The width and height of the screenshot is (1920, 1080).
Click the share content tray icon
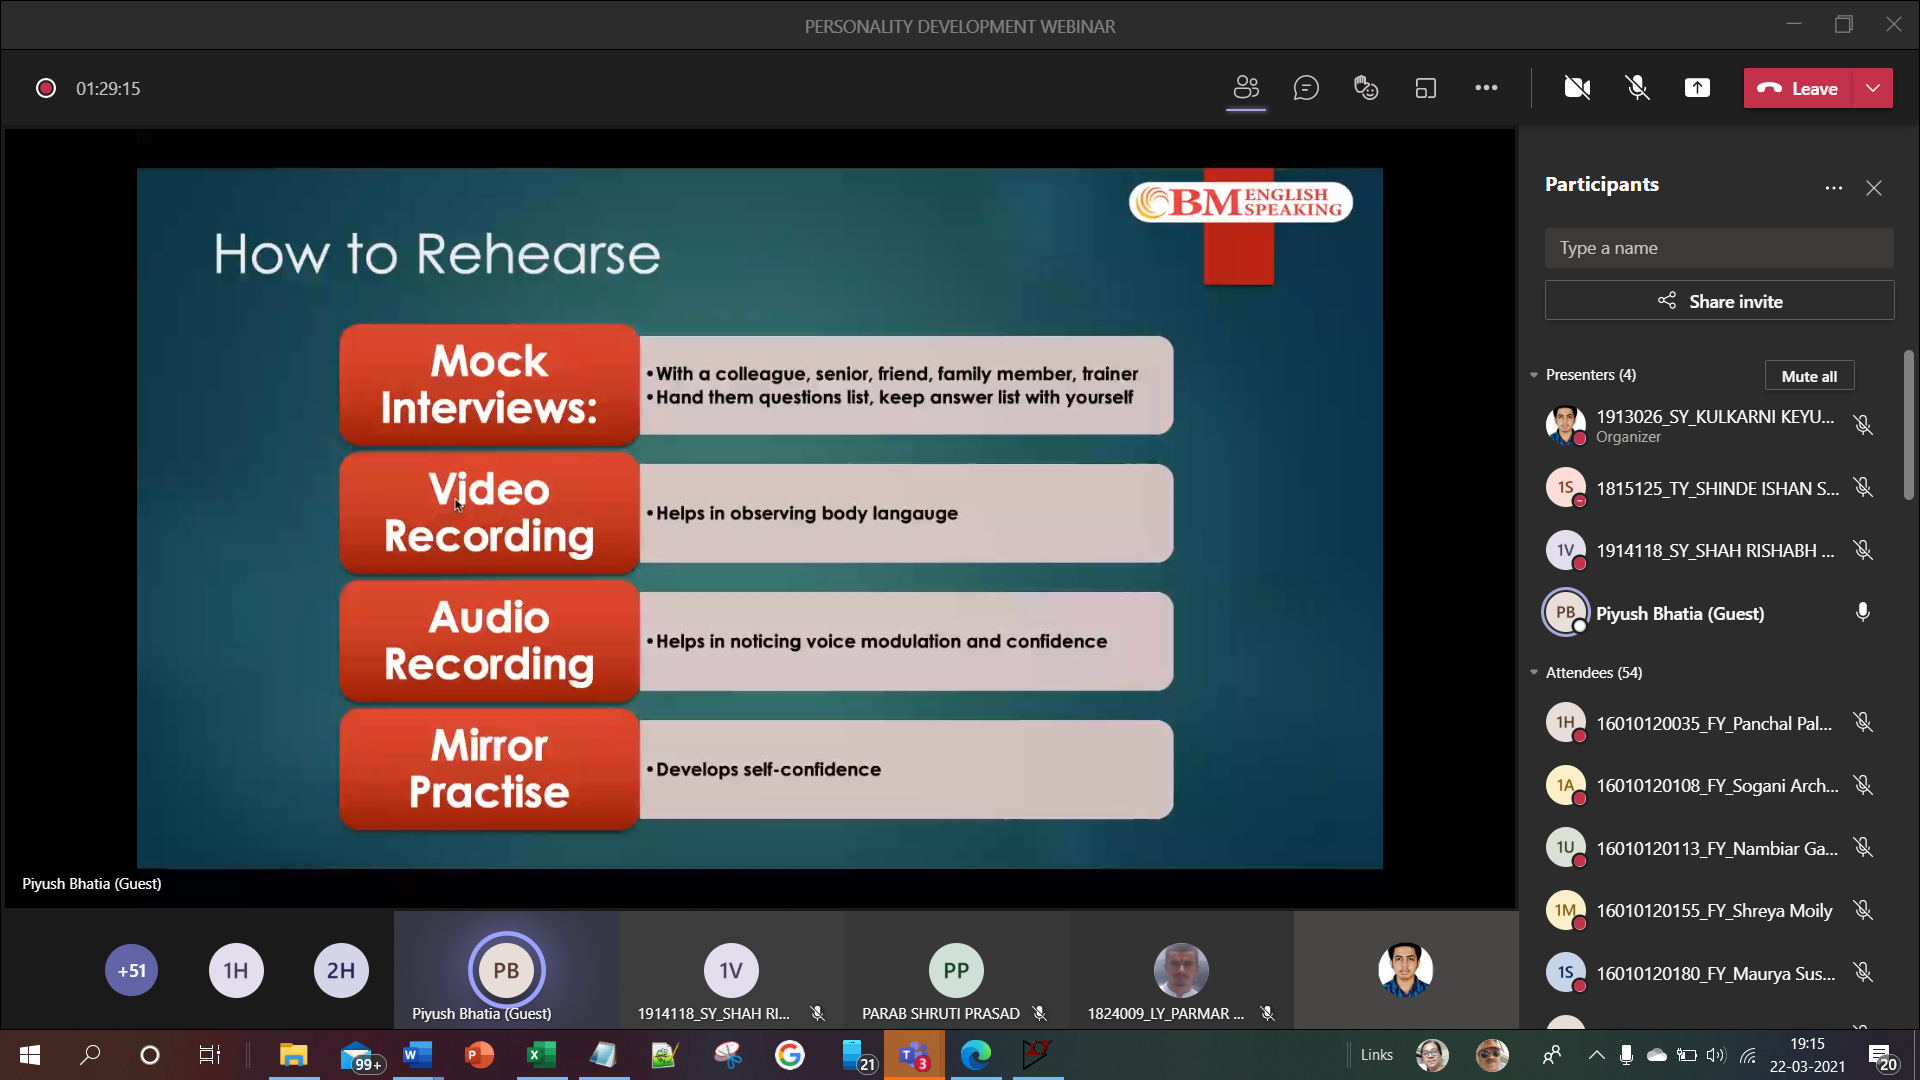pos(1697,88)
